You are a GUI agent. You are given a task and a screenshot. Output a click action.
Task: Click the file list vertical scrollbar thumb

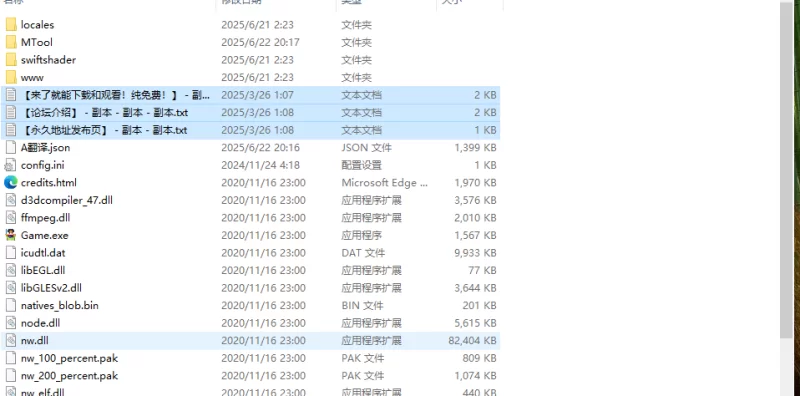(786, 169)
